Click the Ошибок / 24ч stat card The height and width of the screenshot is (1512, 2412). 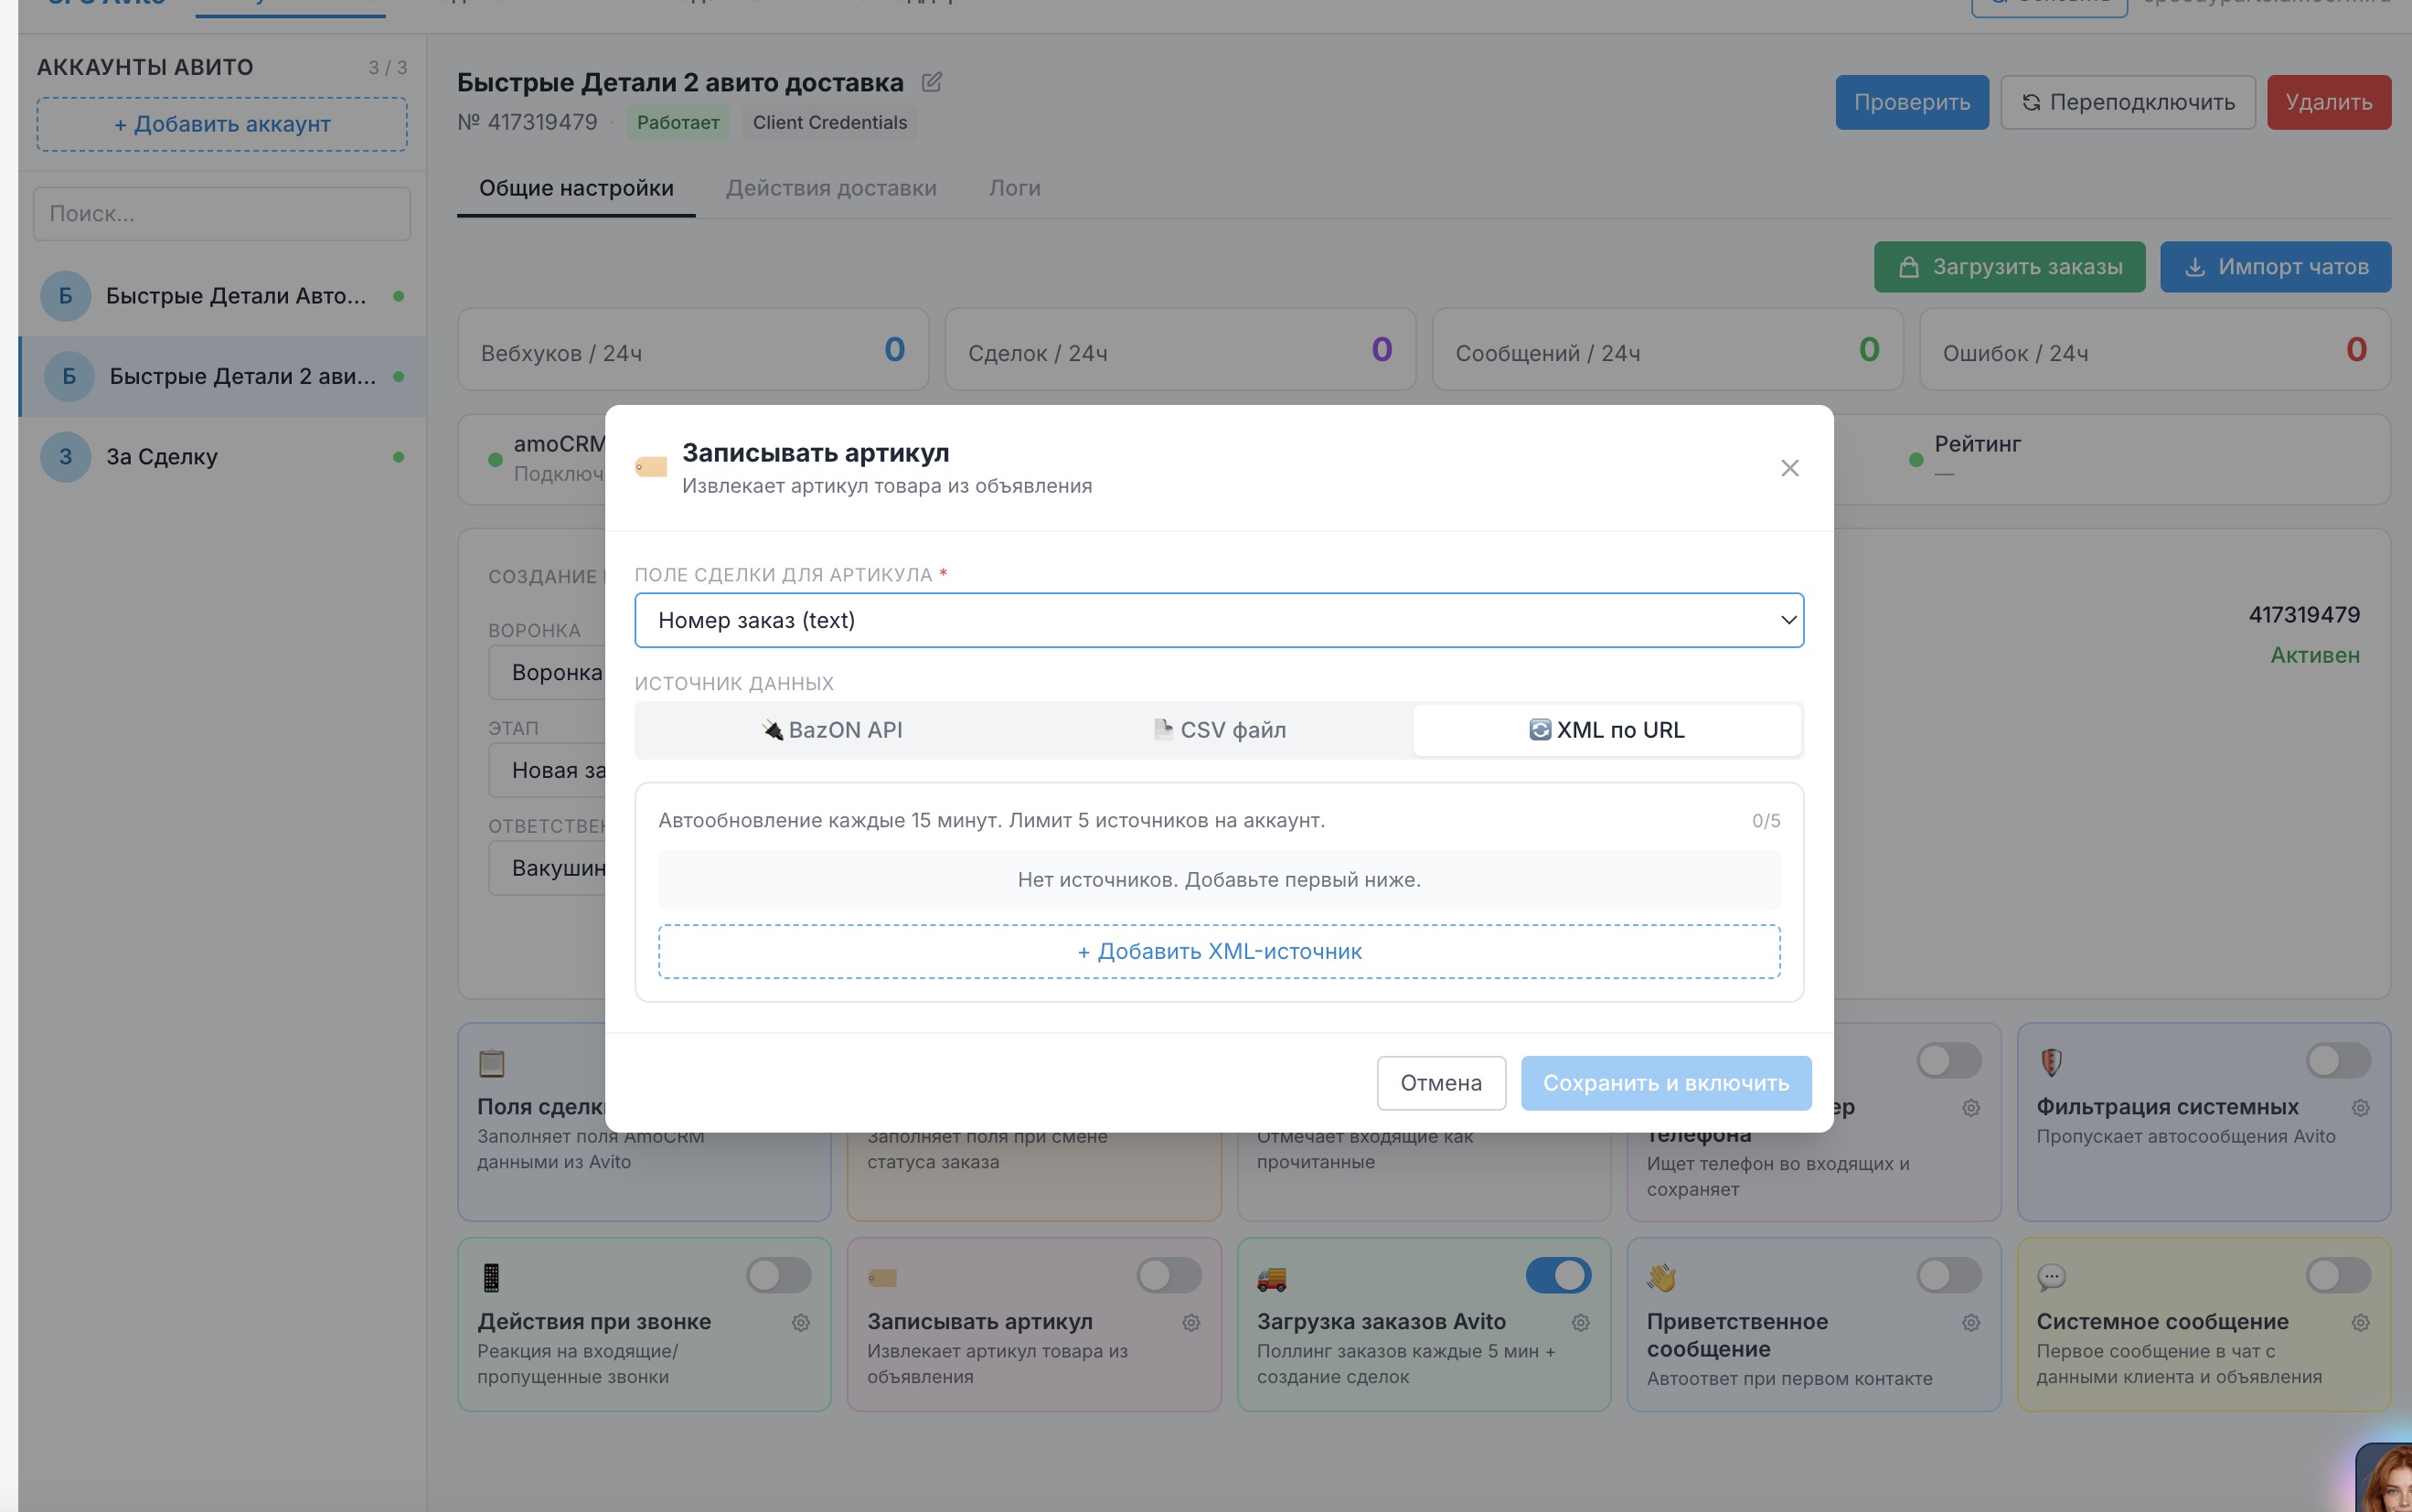pos(2154,350)
